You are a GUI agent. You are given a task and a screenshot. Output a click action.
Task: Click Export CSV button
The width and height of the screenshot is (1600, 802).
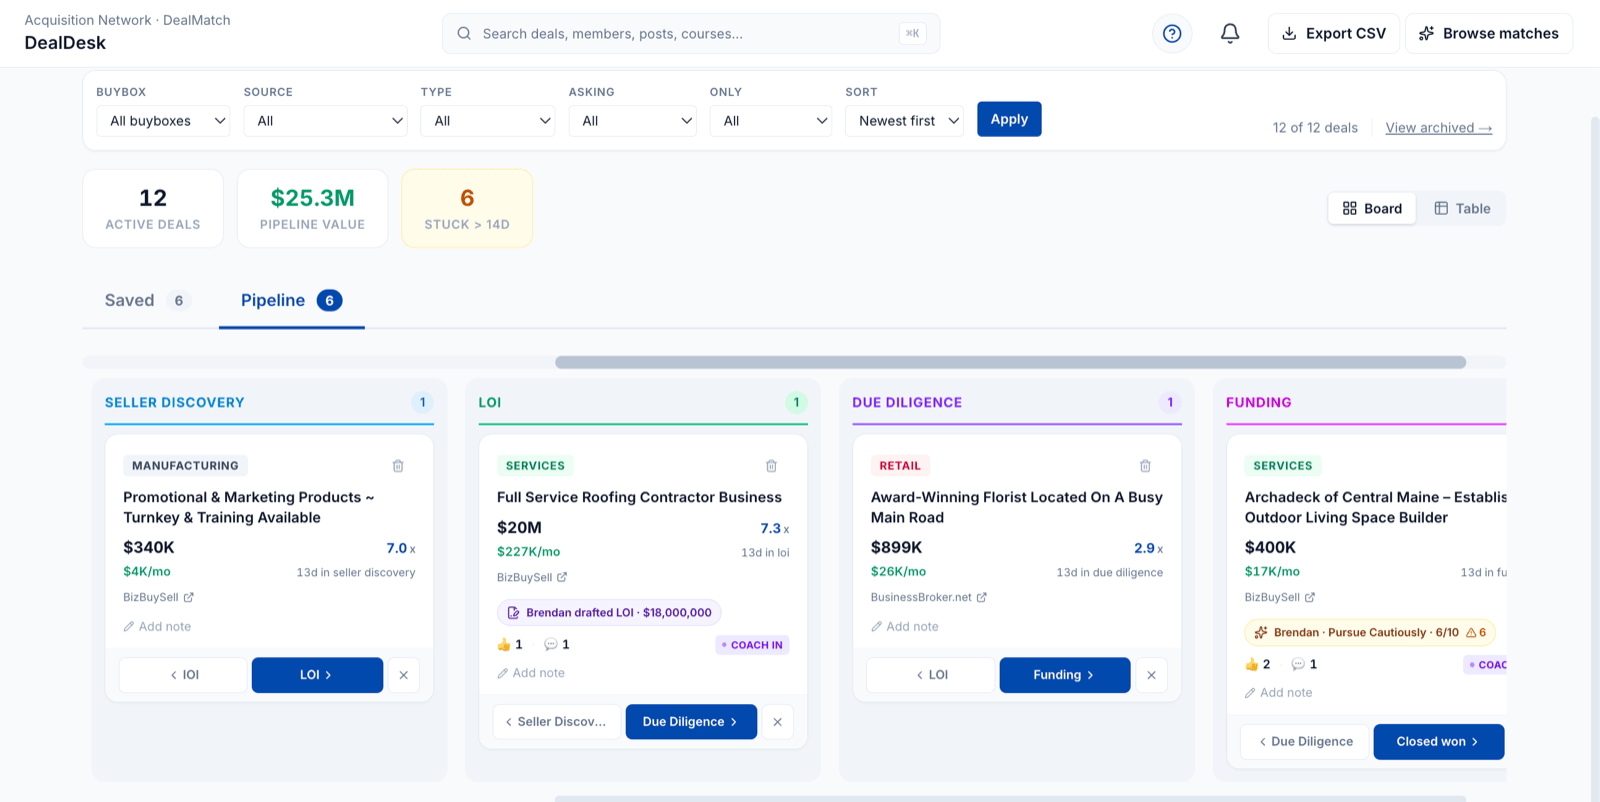click(1334, 33)
